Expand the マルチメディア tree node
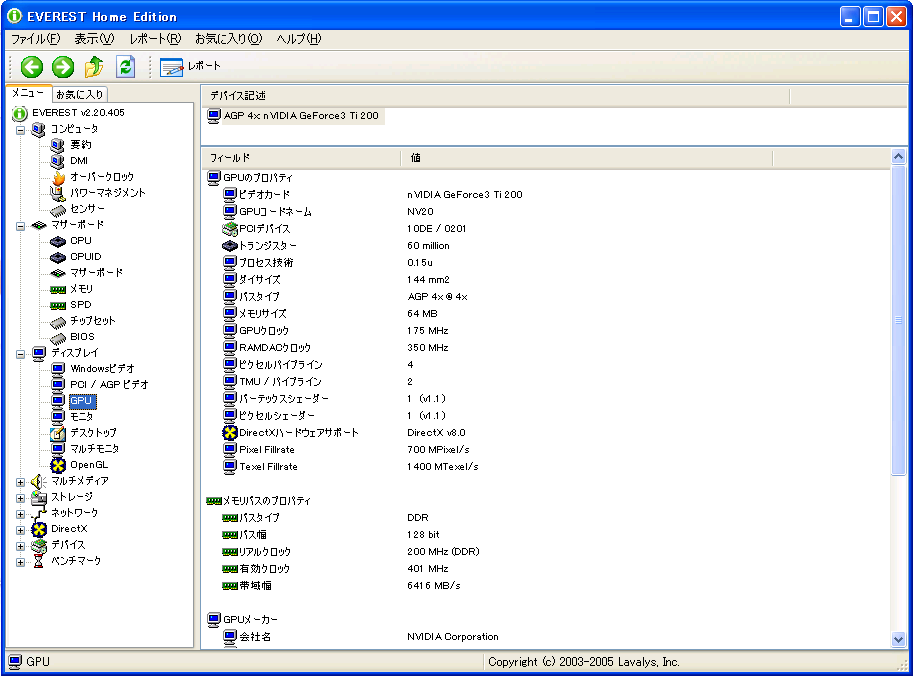The height and width of the screenshot is (676, 913). click(20, 482)
